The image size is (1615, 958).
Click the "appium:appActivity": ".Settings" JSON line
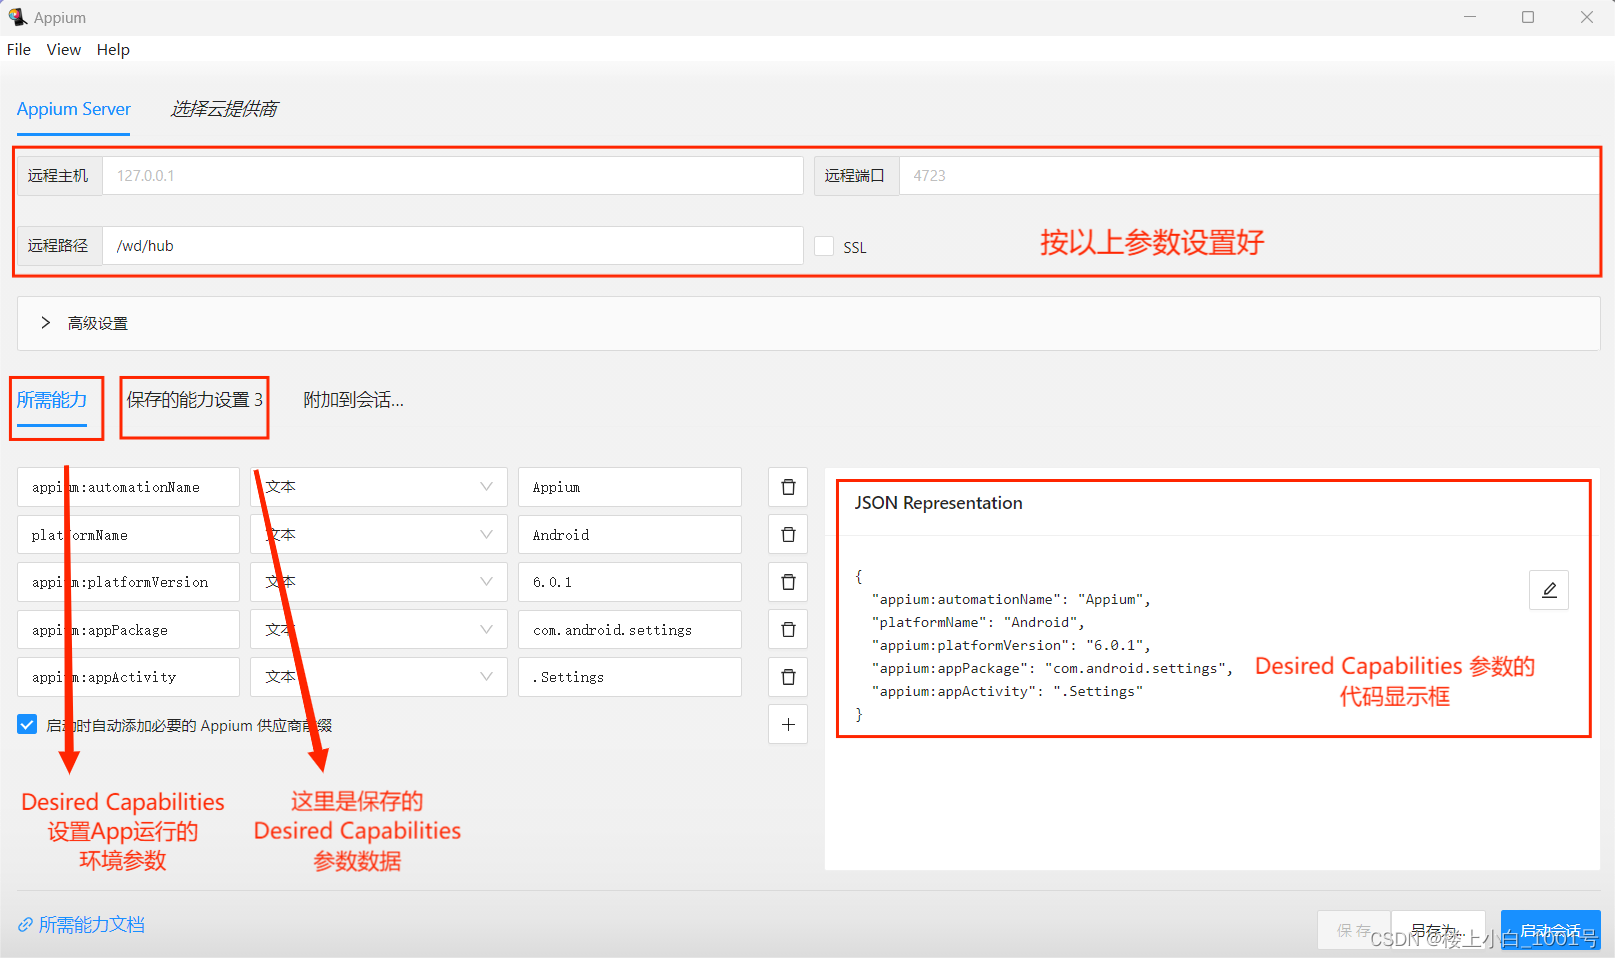pos(1007,691)
